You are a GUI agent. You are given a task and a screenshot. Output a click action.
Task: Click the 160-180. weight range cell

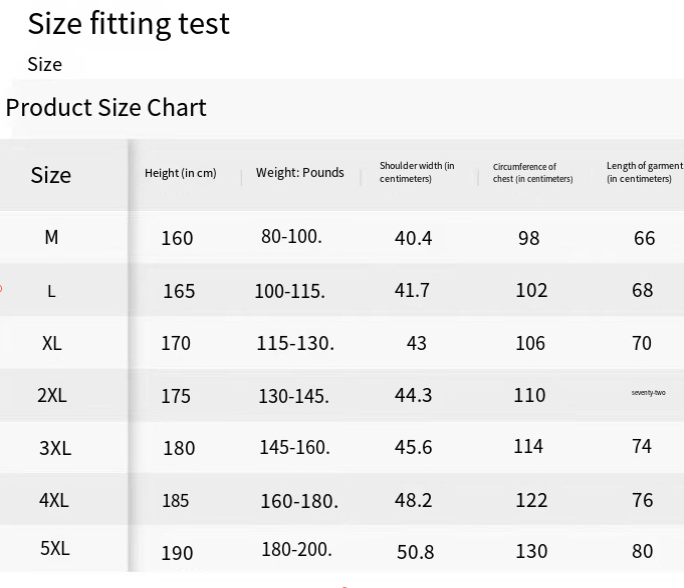pyautogui.click(x=299, y=499)
